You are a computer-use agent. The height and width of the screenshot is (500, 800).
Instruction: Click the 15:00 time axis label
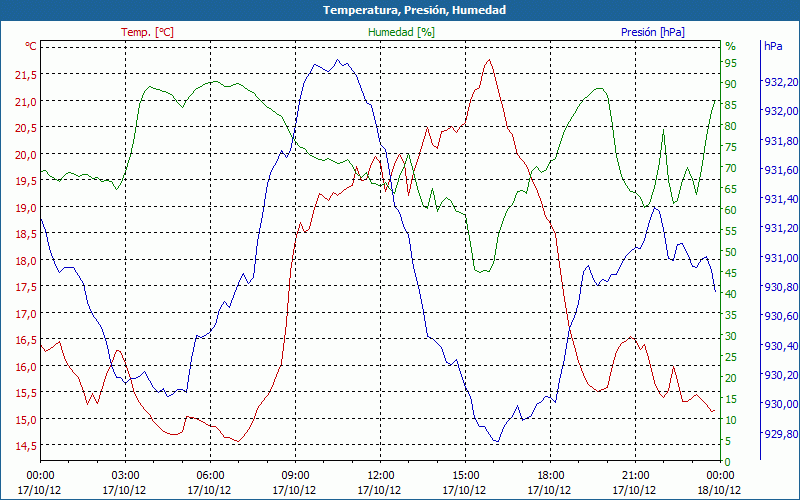[465, 476]
